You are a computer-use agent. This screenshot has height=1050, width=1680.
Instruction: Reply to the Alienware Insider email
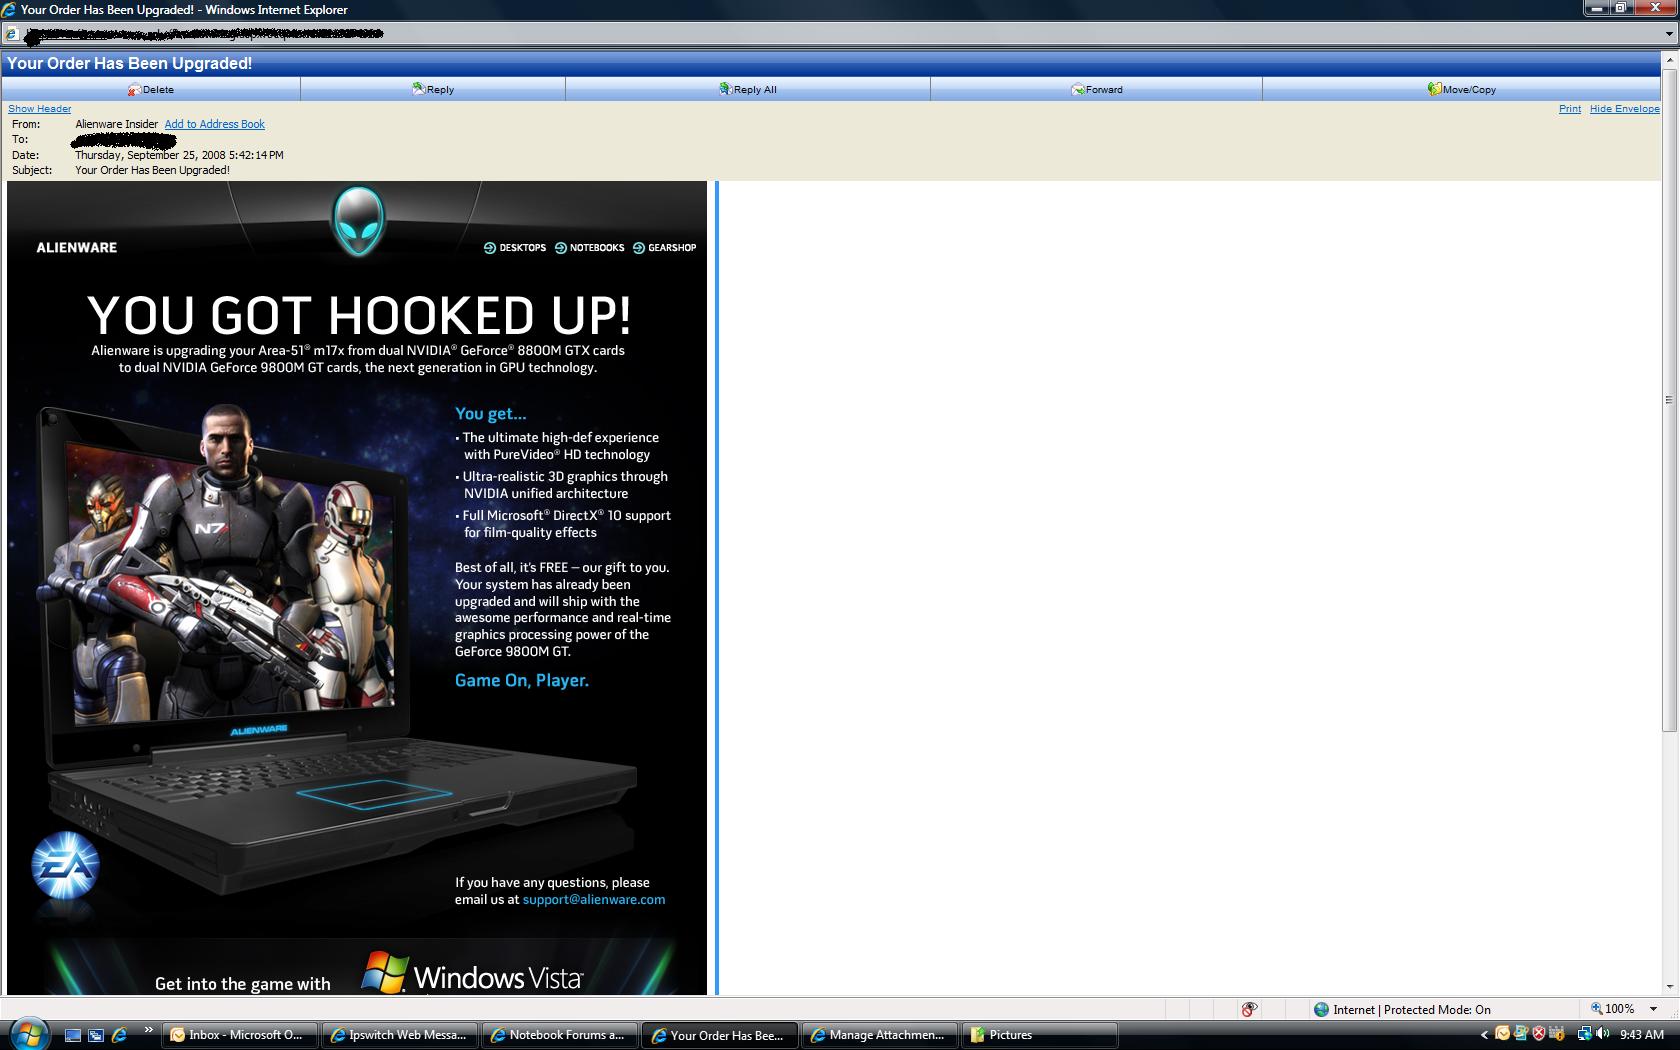pyautogui.click(x=433, y=89)
